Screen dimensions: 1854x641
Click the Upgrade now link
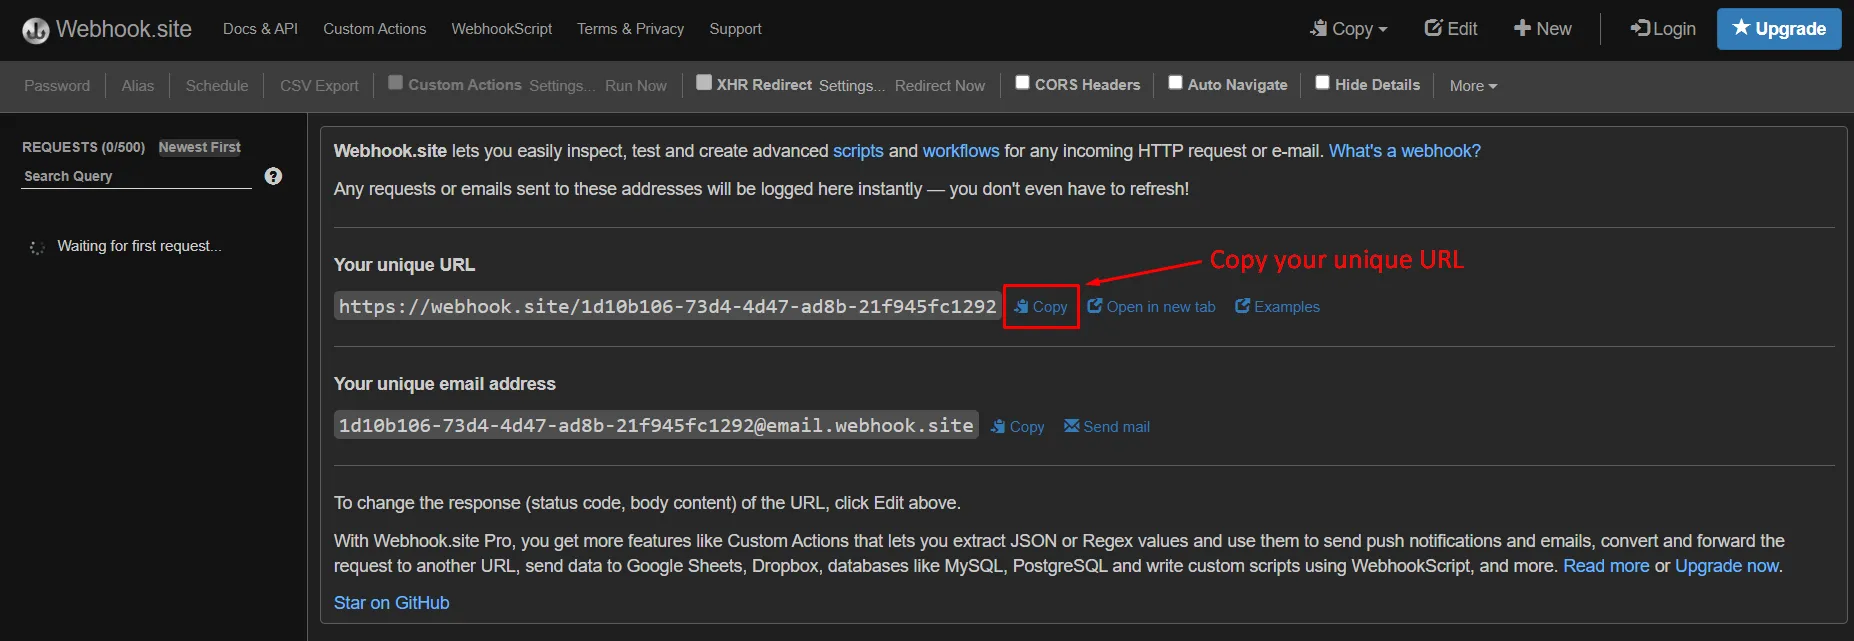(x=1727, y=566)
